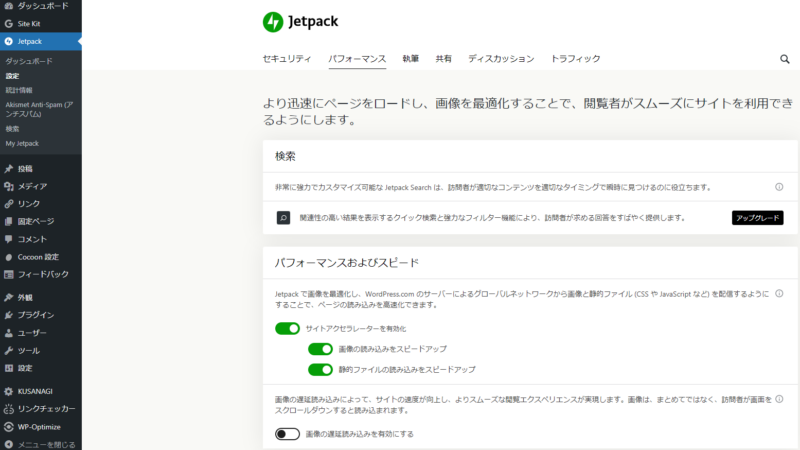
Task: Click the Site Kit G icon
Action: click(x=9, y=23)
